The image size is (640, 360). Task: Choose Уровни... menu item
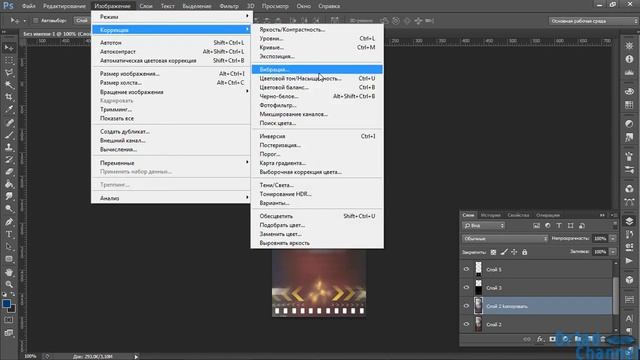317,38
